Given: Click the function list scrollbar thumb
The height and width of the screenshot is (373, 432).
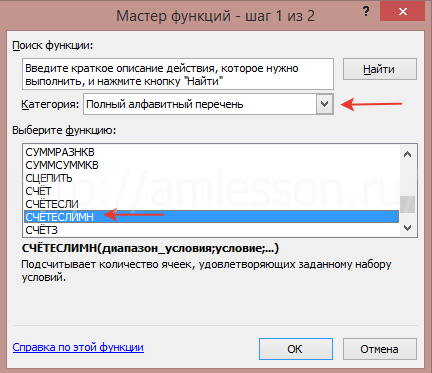Looking at the screenshot, I should coord(407,204).
